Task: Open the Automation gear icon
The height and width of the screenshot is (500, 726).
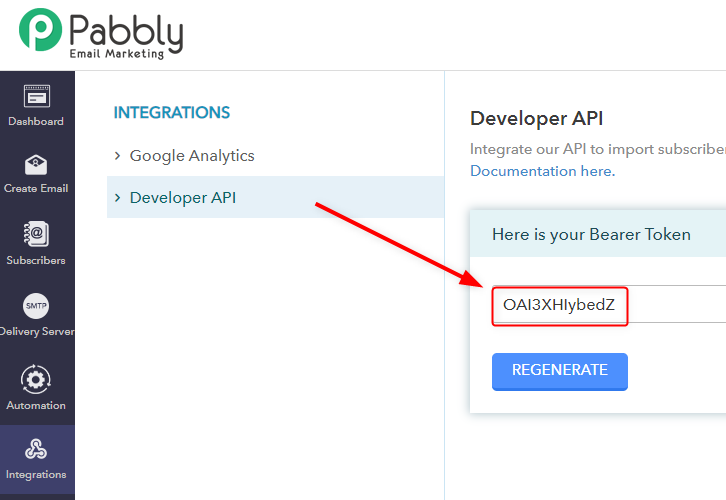Action: click(x=36, y=380)
